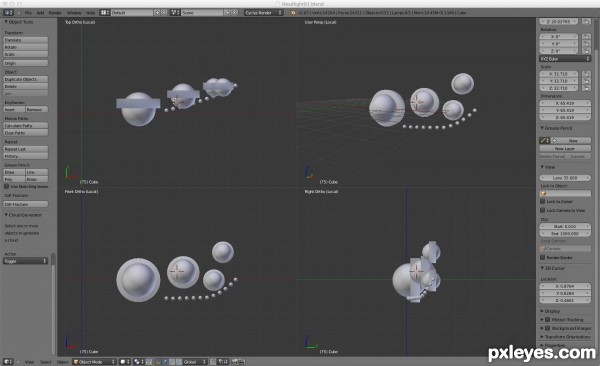The width and height of the screenshot is (600, 366).
Task: Open the Add menu
Action: click(40, 13)
